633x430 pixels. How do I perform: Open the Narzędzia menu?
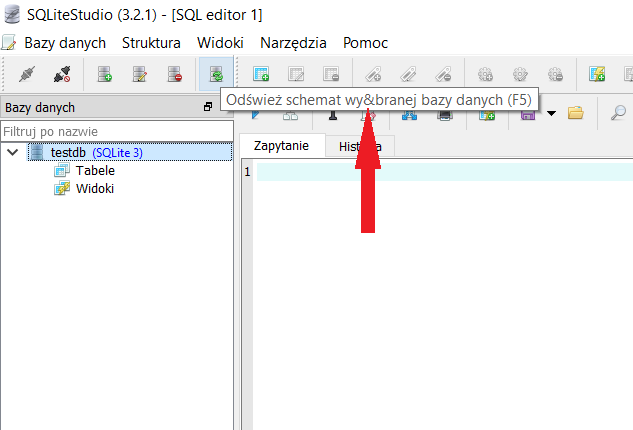click(293, 43)
